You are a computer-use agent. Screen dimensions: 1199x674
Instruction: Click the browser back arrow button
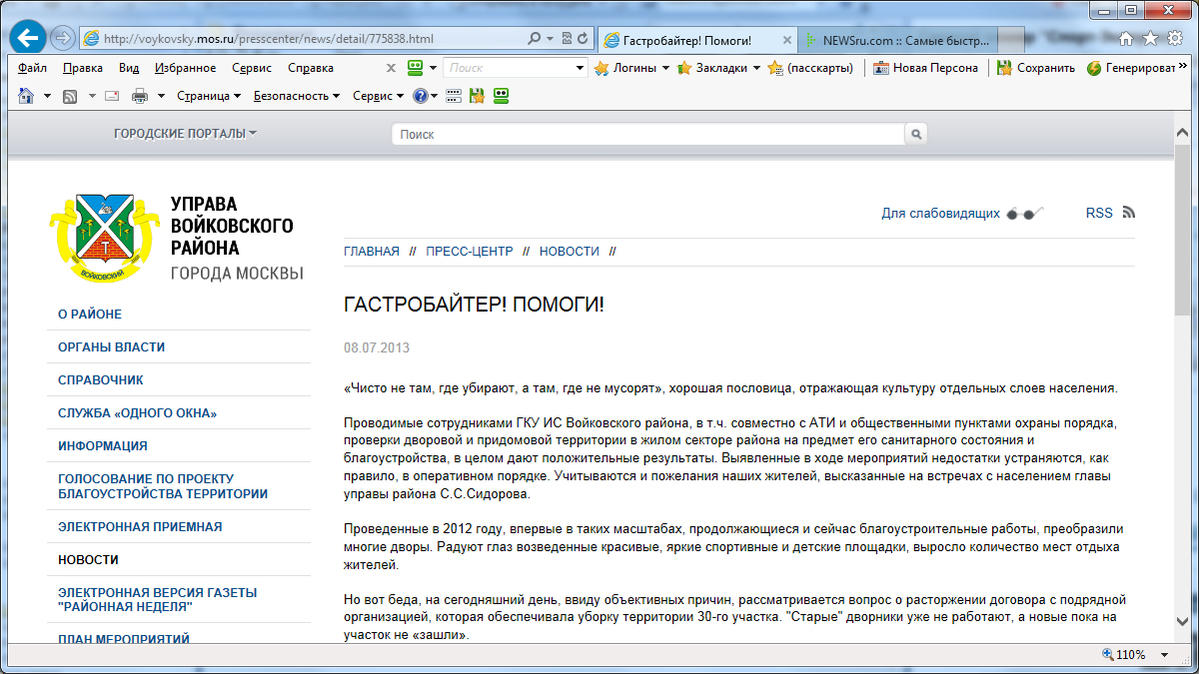[27, 39]
